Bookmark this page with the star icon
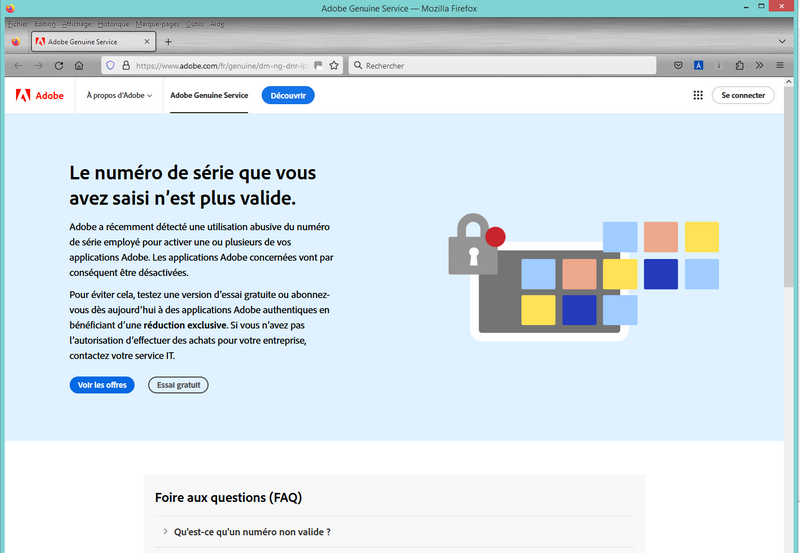 pos(334,65)
